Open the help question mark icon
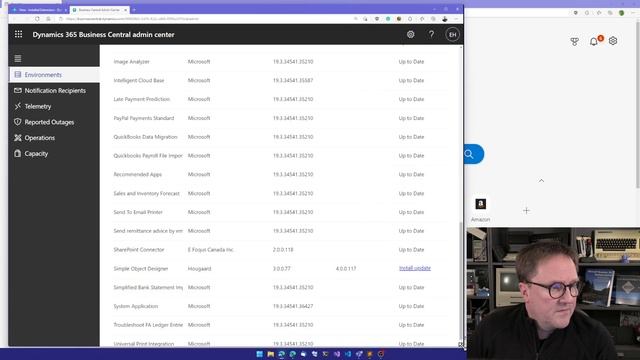The width and height of the screenshot is (640, 360). pyautogui.click(x=431, y=34)
